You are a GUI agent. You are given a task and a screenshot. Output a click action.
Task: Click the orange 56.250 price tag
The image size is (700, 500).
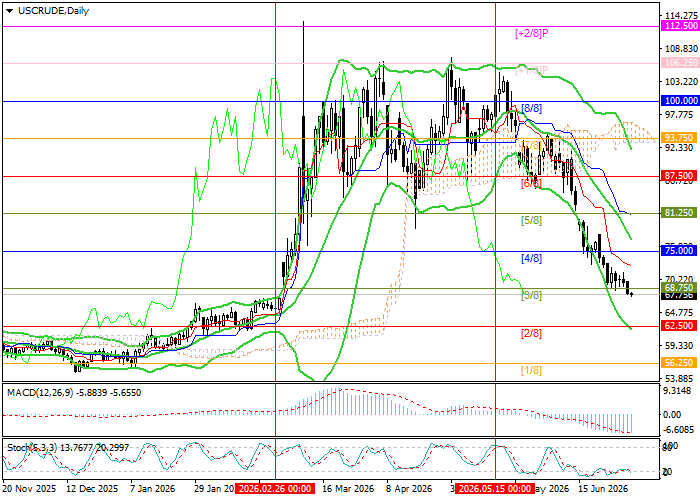coord(680,363)
